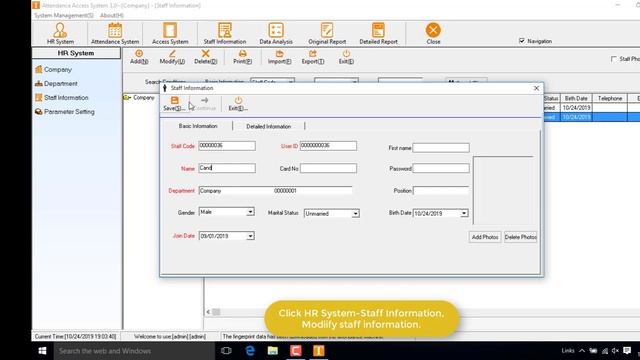The height and width of the screenshot is (360, 640).
Task: Switch to Detailed Information tab
Action: (x=269, y=127)
